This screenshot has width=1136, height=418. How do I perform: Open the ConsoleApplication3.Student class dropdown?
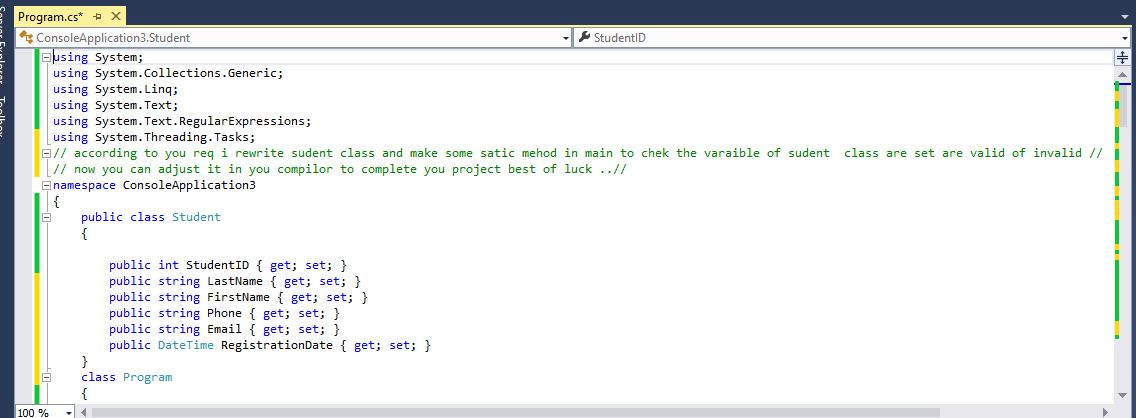[565, 38]
